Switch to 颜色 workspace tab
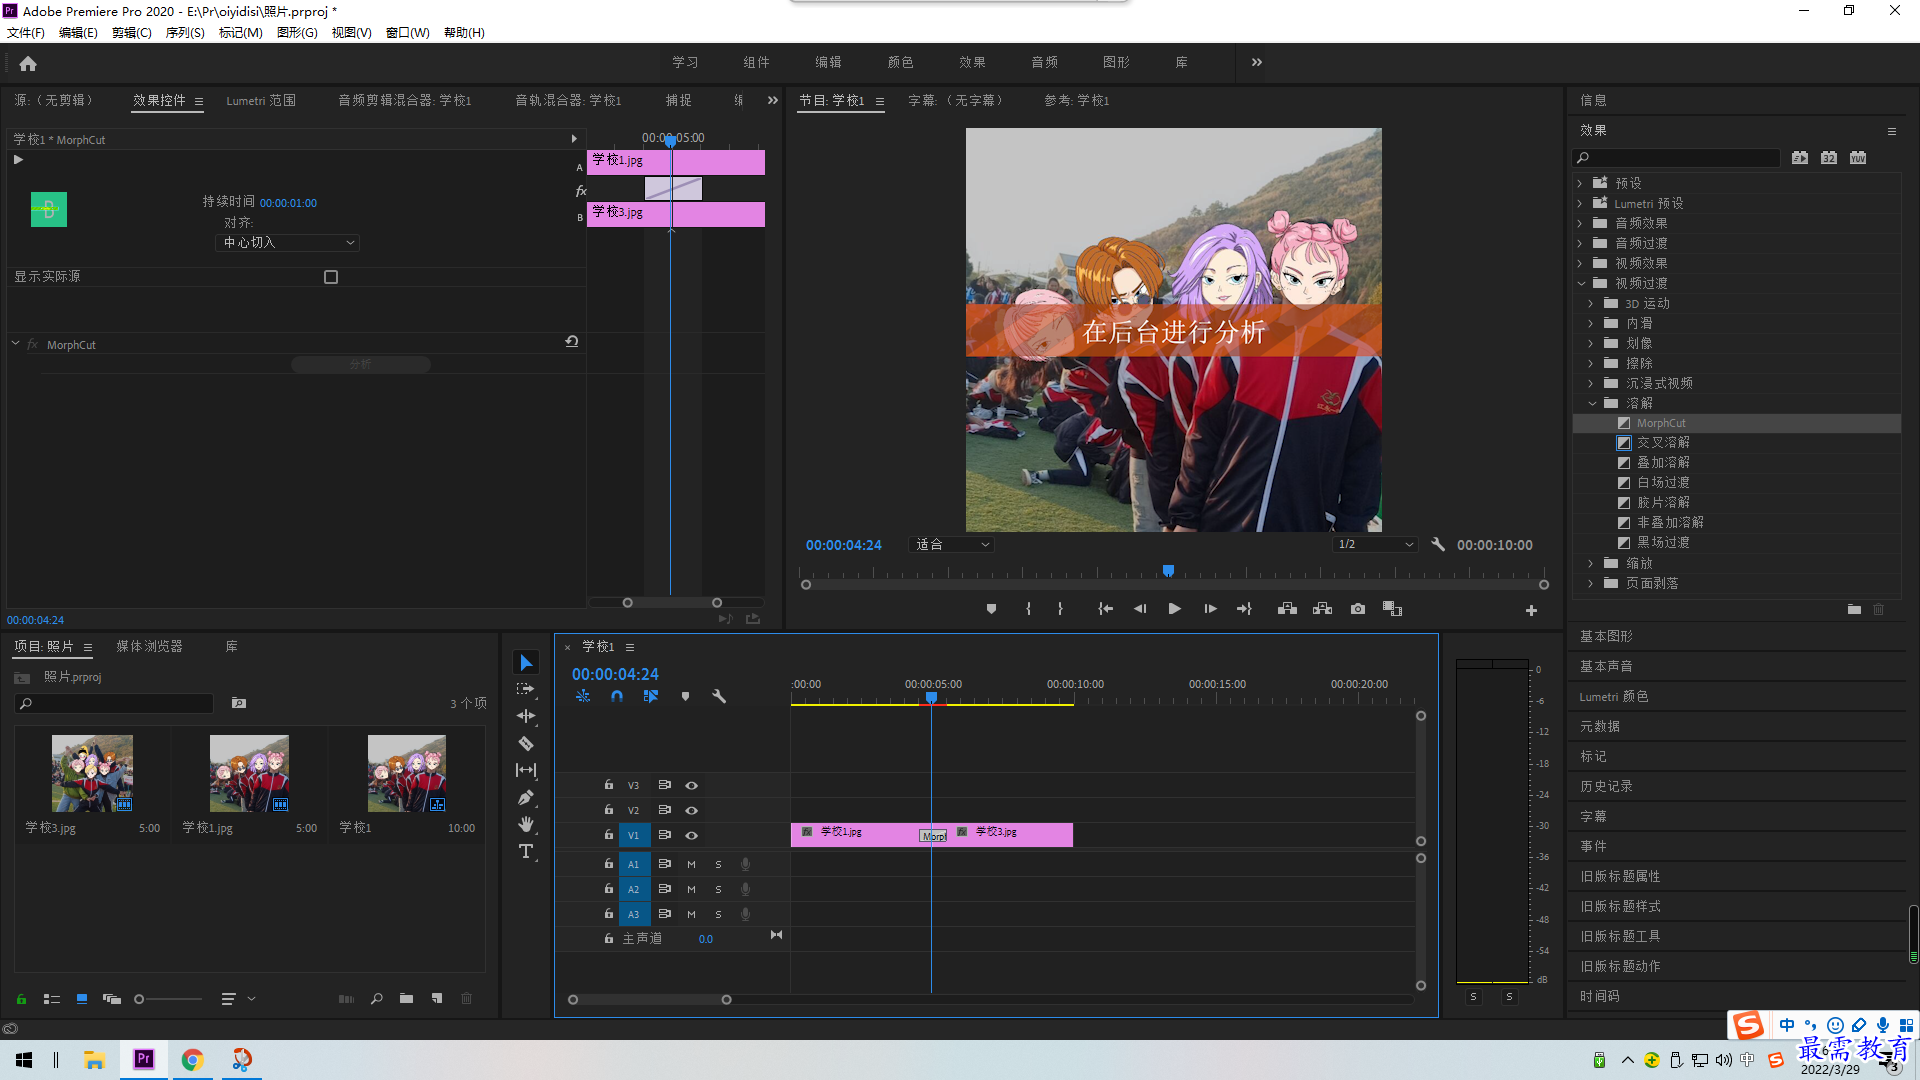Viewport: 1920px width, 1080px height. coord(900,62)
